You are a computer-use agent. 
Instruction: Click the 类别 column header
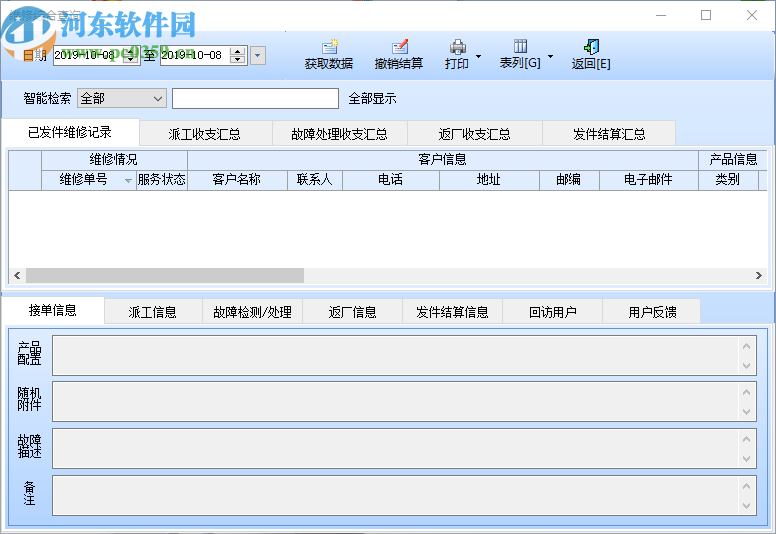[x=728, y=180]
